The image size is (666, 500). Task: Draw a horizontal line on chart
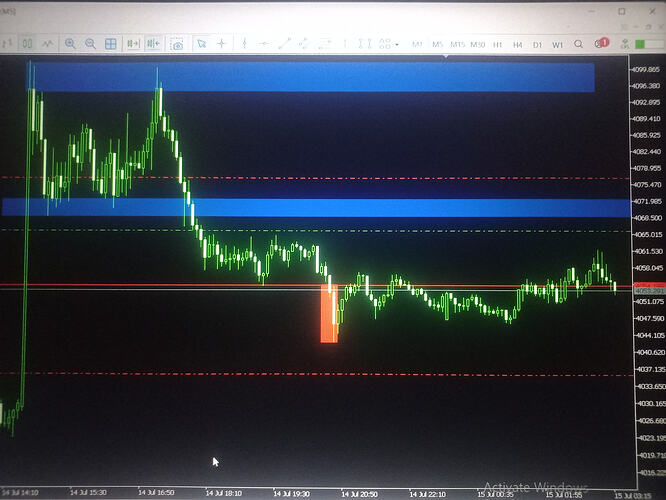(264, 43)
